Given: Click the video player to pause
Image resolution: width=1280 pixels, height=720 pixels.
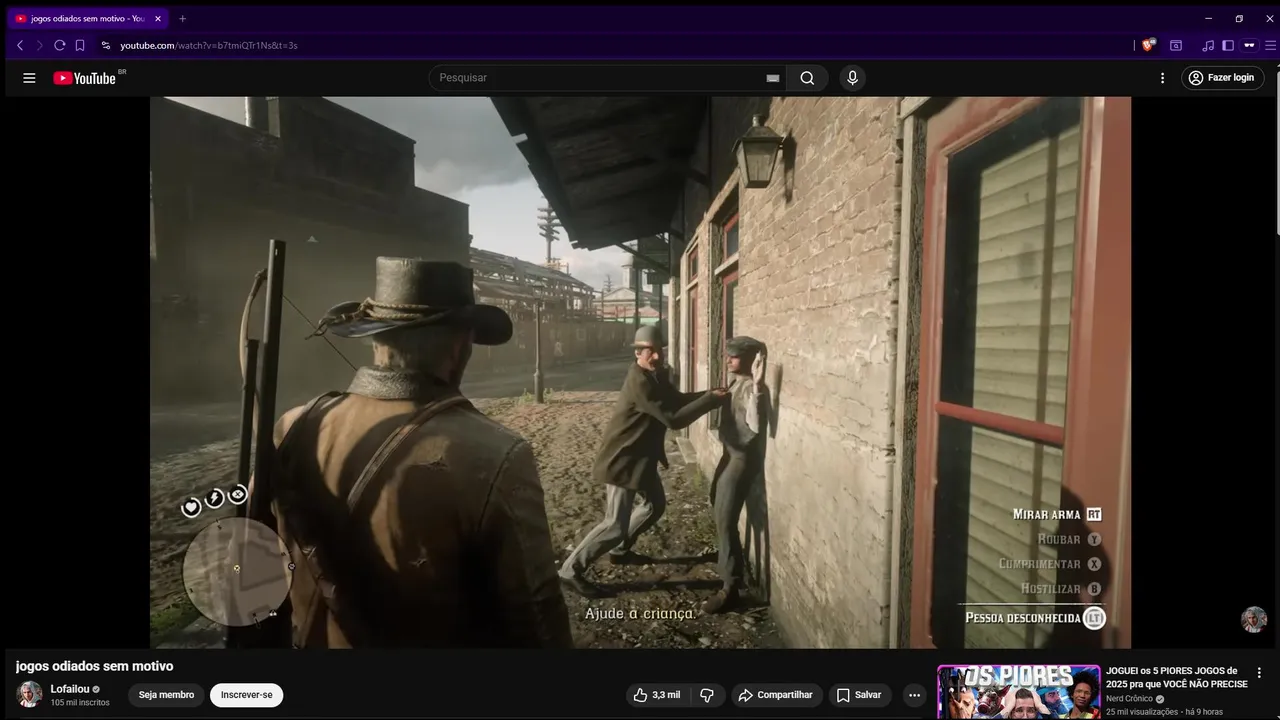Looking at the screenshot, I should click(x=640, y=372).
